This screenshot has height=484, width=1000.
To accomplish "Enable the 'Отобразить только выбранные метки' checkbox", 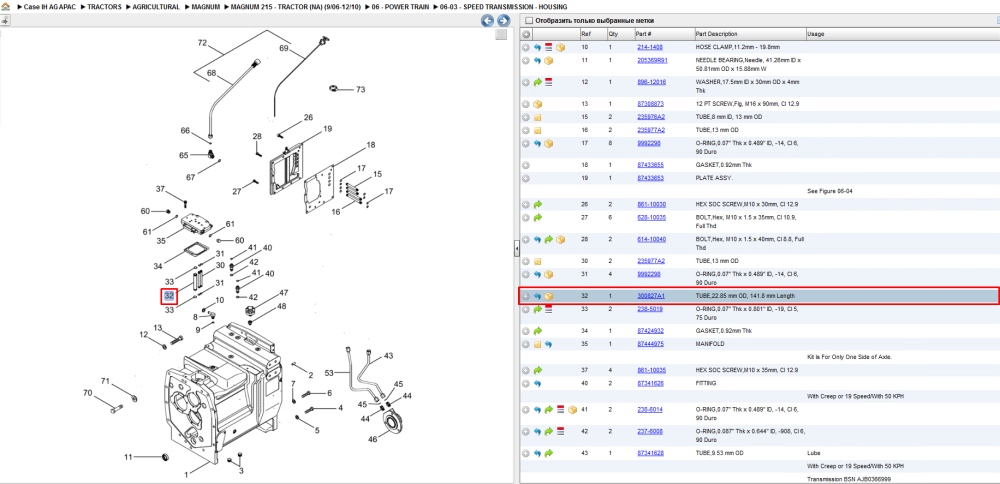I will (528, 20).
